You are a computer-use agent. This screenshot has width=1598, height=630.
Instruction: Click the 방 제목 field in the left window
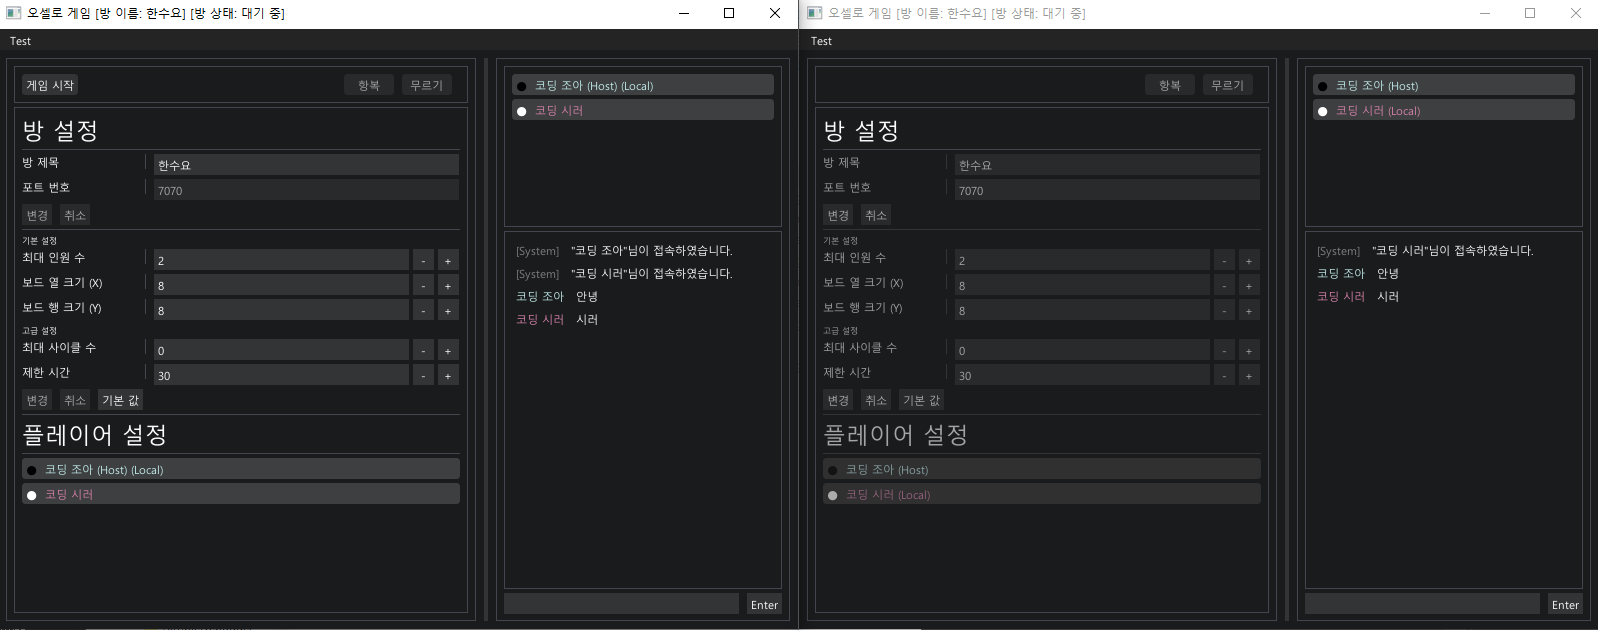point(306,165)
